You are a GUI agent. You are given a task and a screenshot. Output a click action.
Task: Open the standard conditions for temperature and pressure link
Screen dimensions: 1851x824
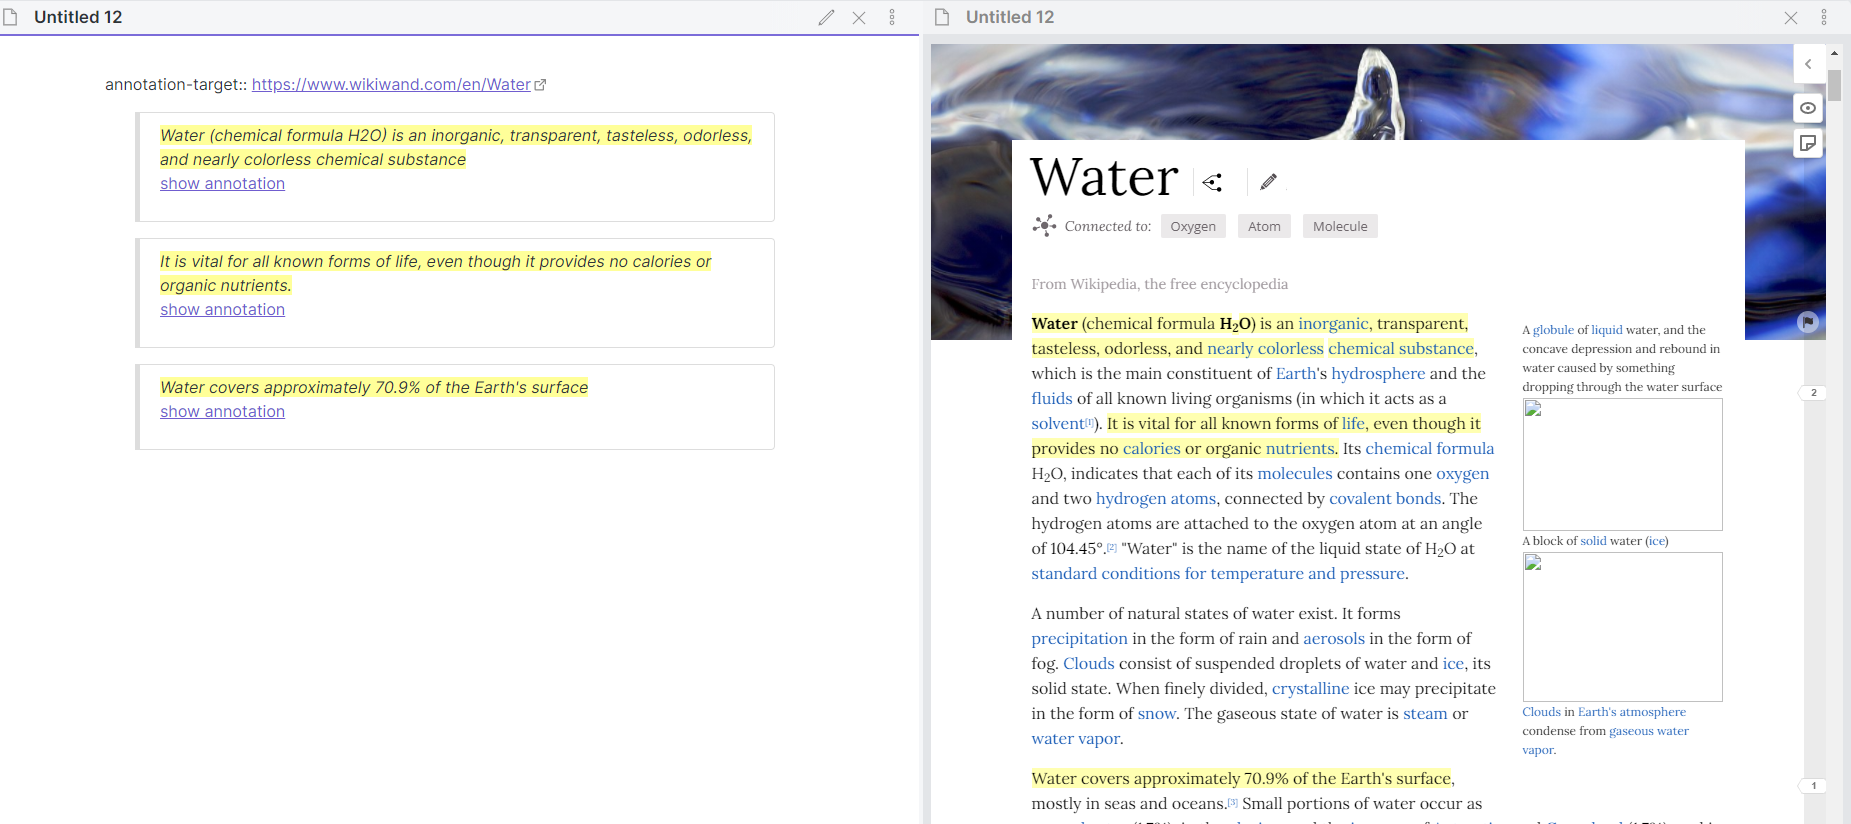[1218, 573]
